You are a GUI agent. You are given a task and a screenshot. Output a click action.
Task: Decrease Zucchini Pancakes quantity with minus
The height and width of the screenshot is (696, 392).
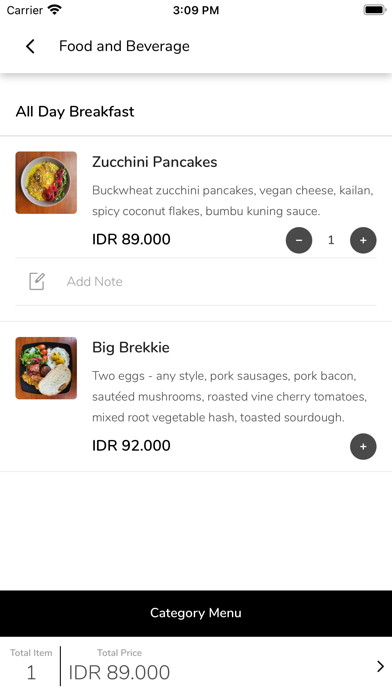click(299, 240)
